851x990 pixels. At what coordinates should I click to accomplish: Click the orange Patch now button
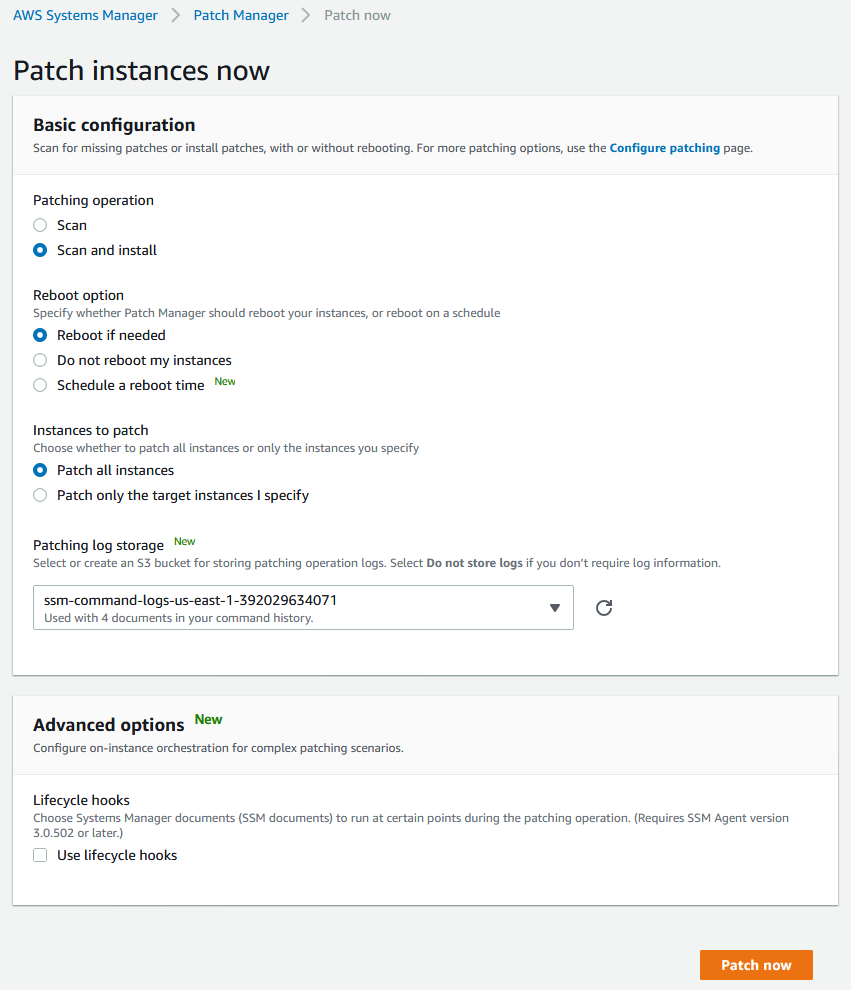coord(756,965)
